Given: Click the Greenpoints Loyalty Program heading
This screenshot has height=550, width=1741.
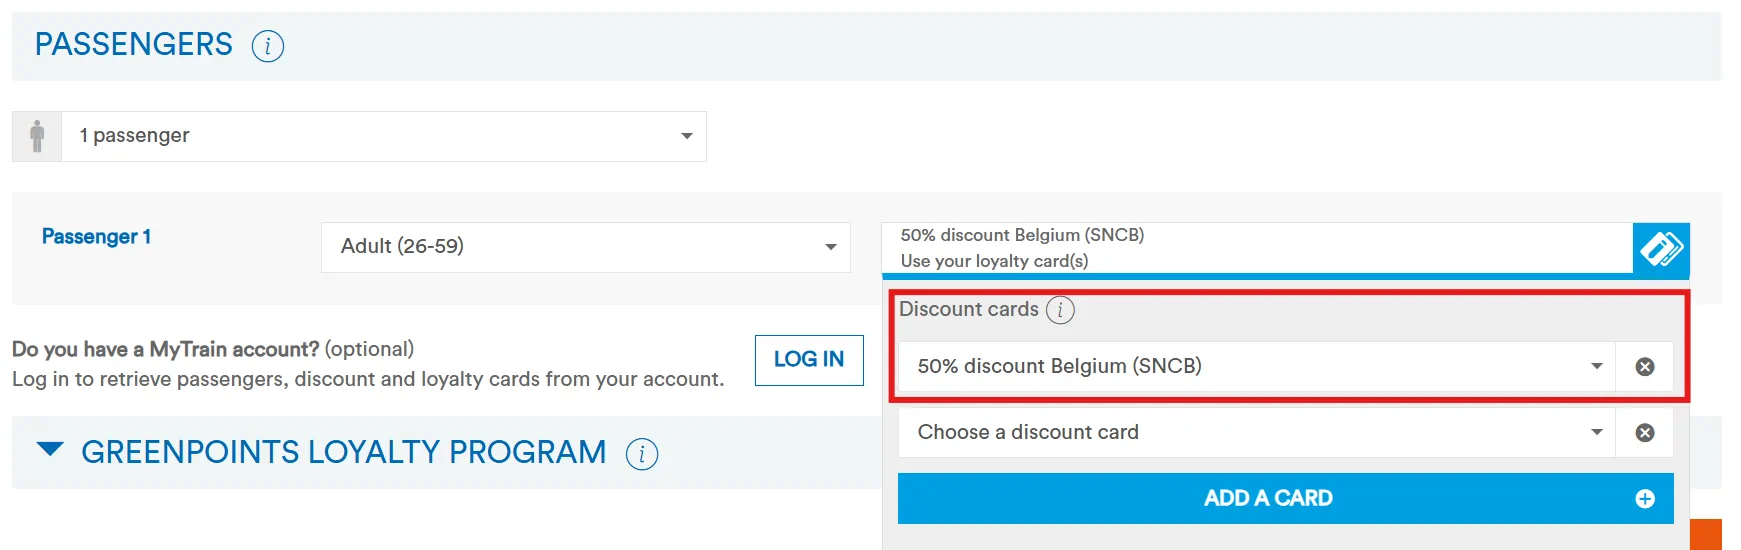Looking at the screenshot, I should [343, 453].
